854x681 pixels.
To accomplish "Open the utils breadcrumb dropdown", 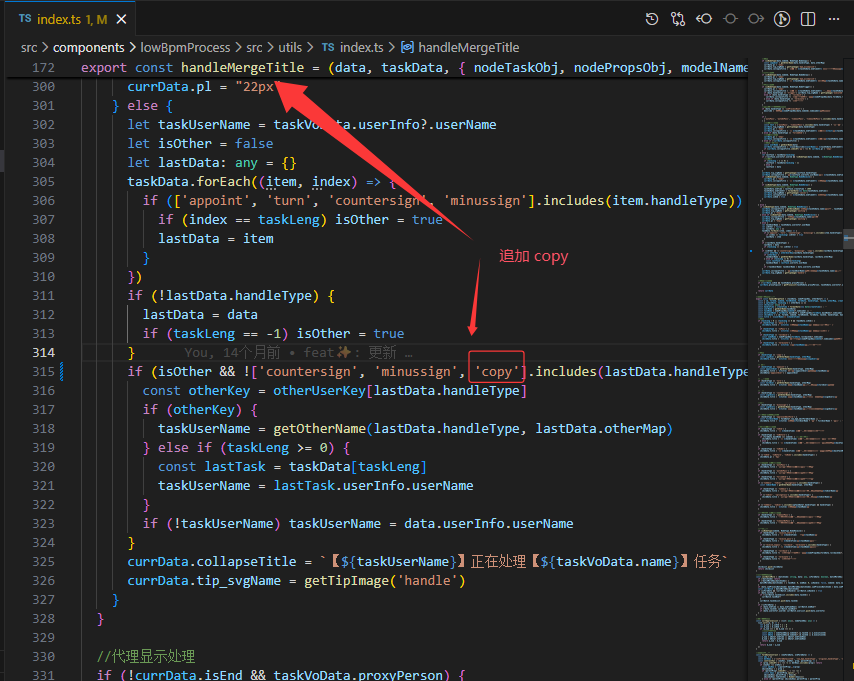I will pos(290,47).
